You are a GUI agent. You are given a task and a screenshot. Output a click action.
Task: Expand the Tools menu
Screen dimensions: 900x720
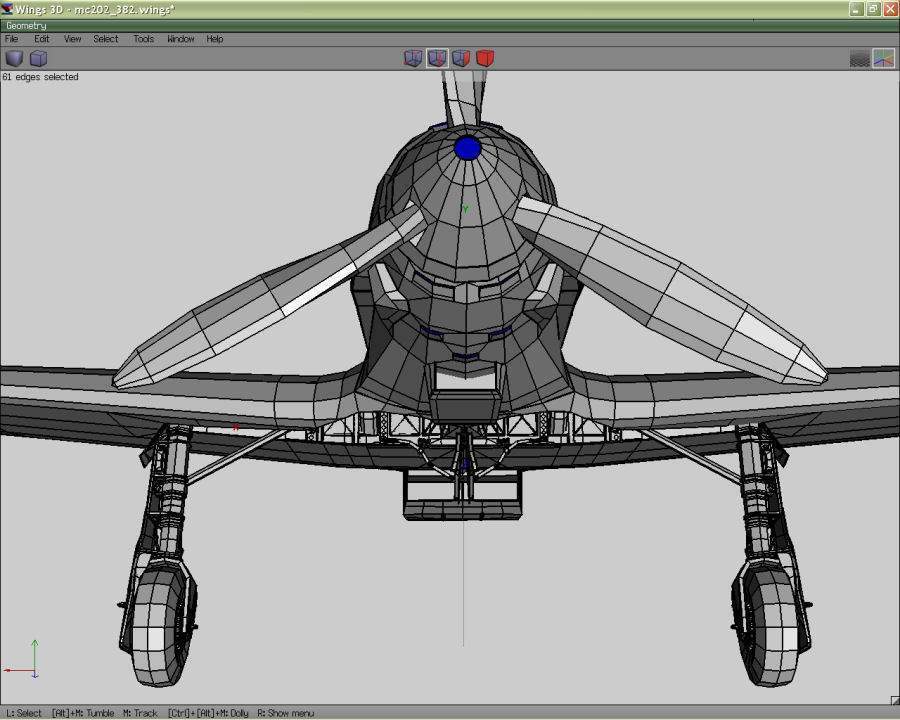[x=144, y=39]
